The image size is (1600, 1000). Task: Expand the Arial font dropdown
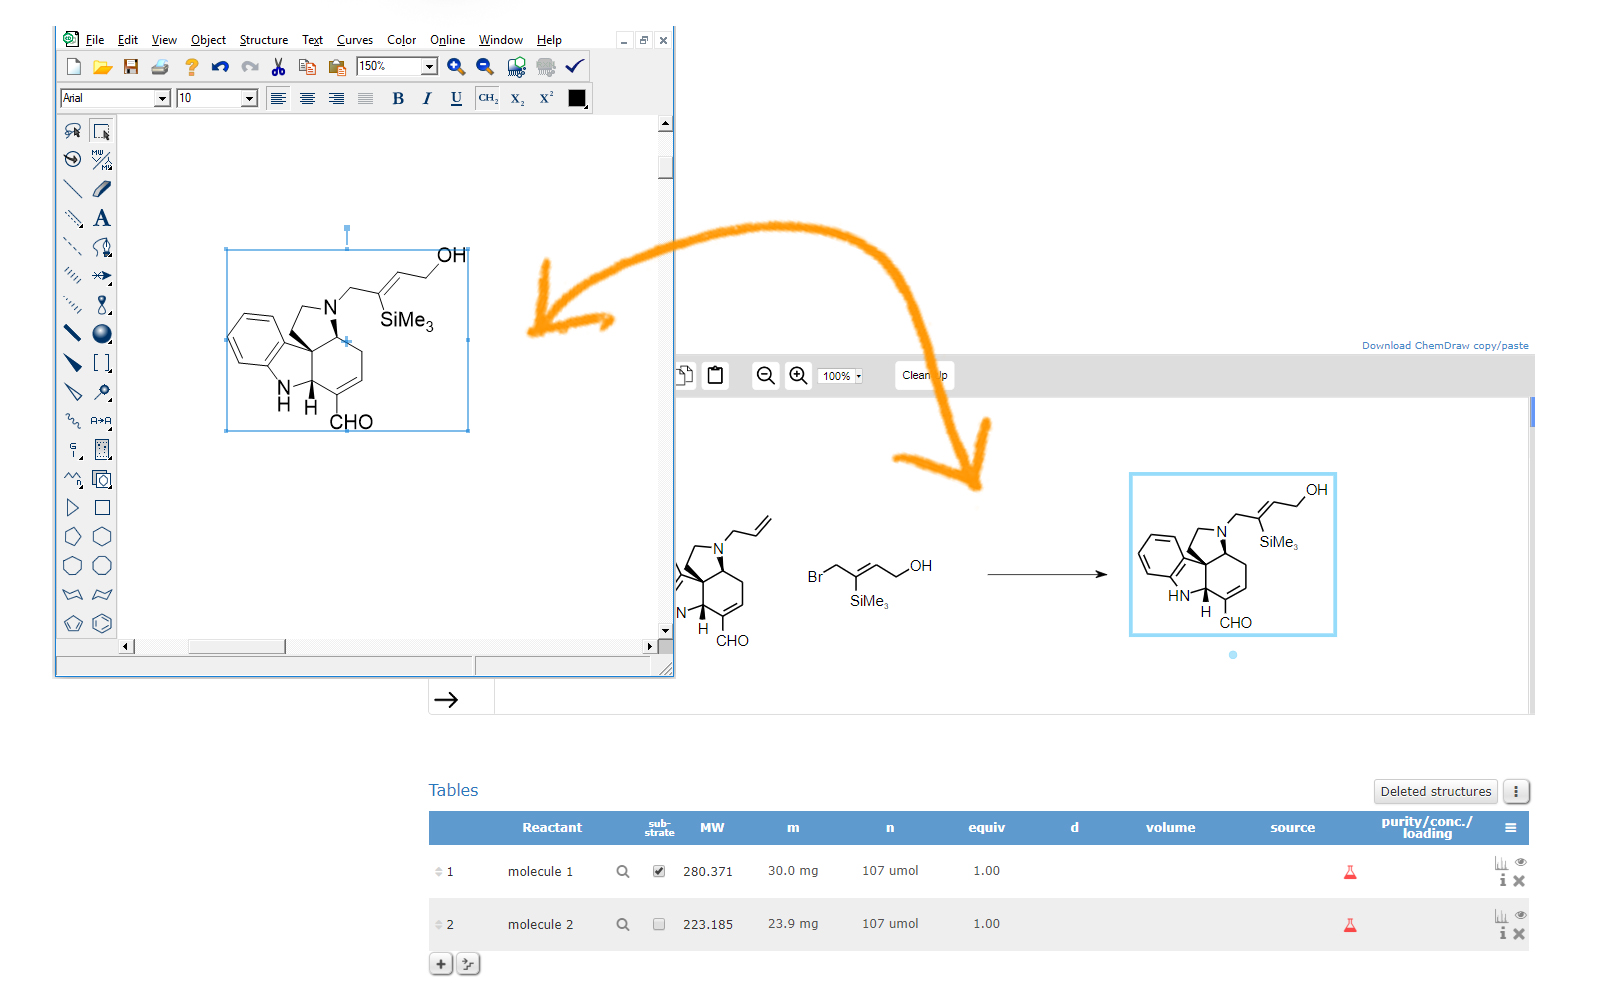[x=162, y=98]
